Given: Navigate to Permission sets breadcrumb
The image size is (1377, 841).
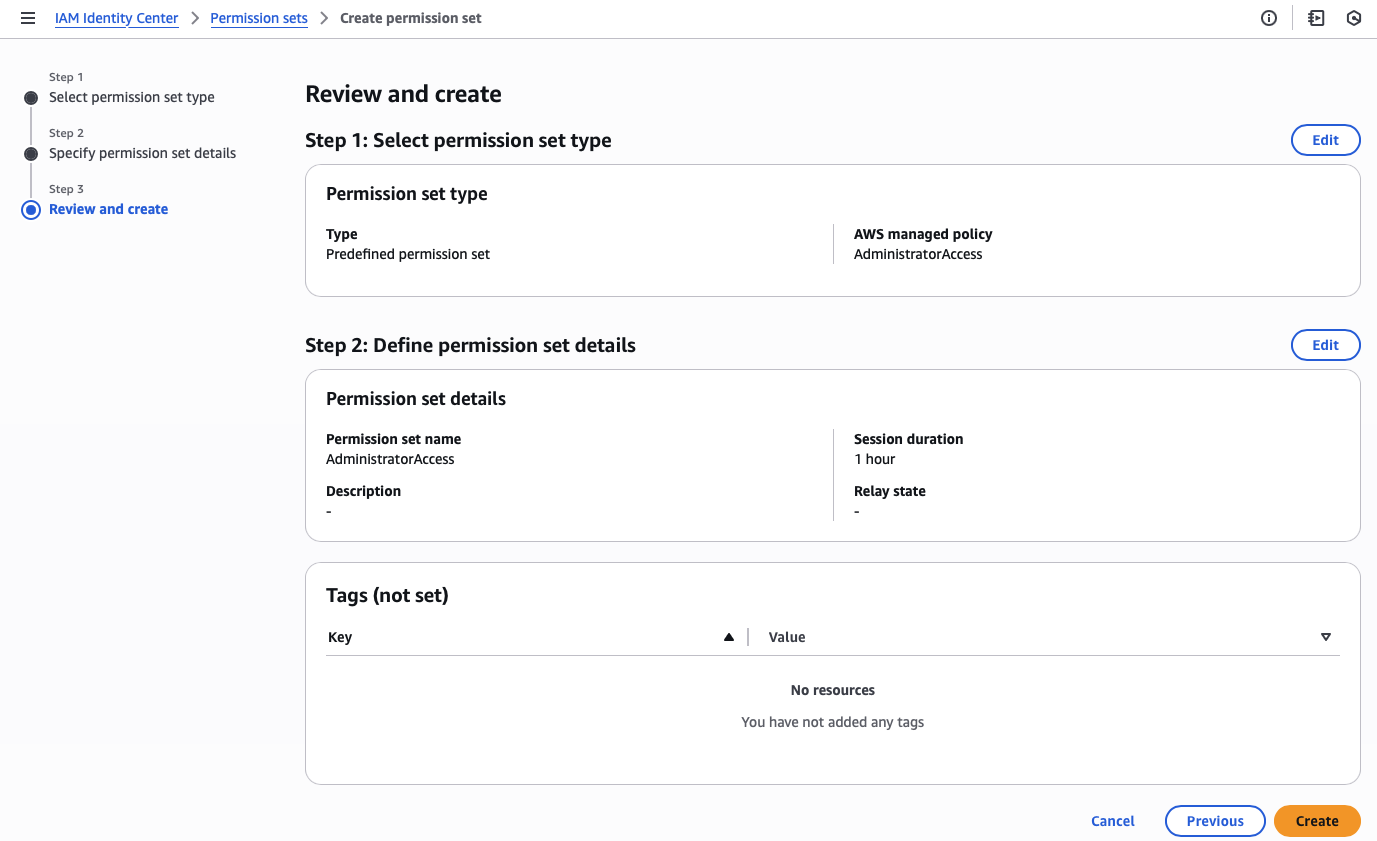Looking at the screenshot, I should coord(258,18).
